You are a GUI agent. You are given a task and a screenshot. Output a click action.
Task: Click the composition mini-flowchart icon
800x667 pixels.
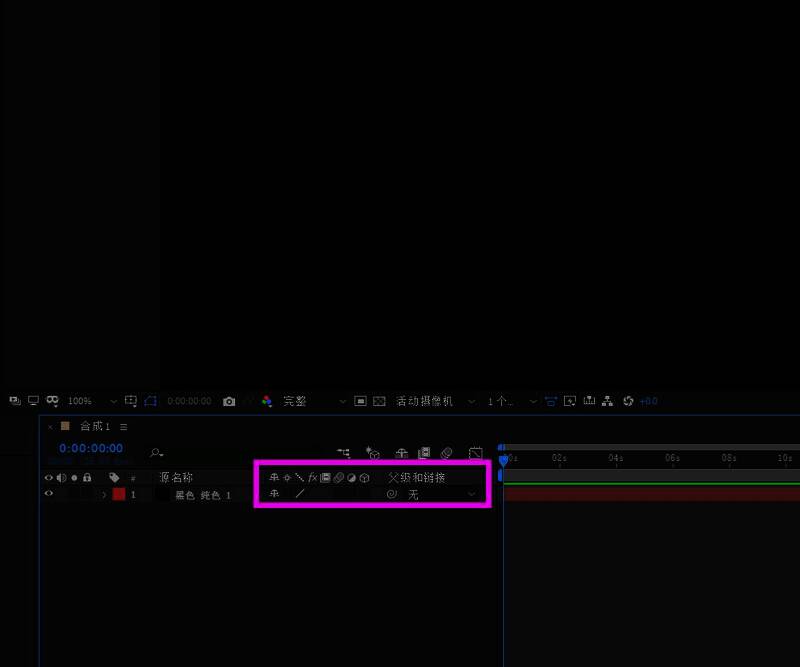pos(344,453)
